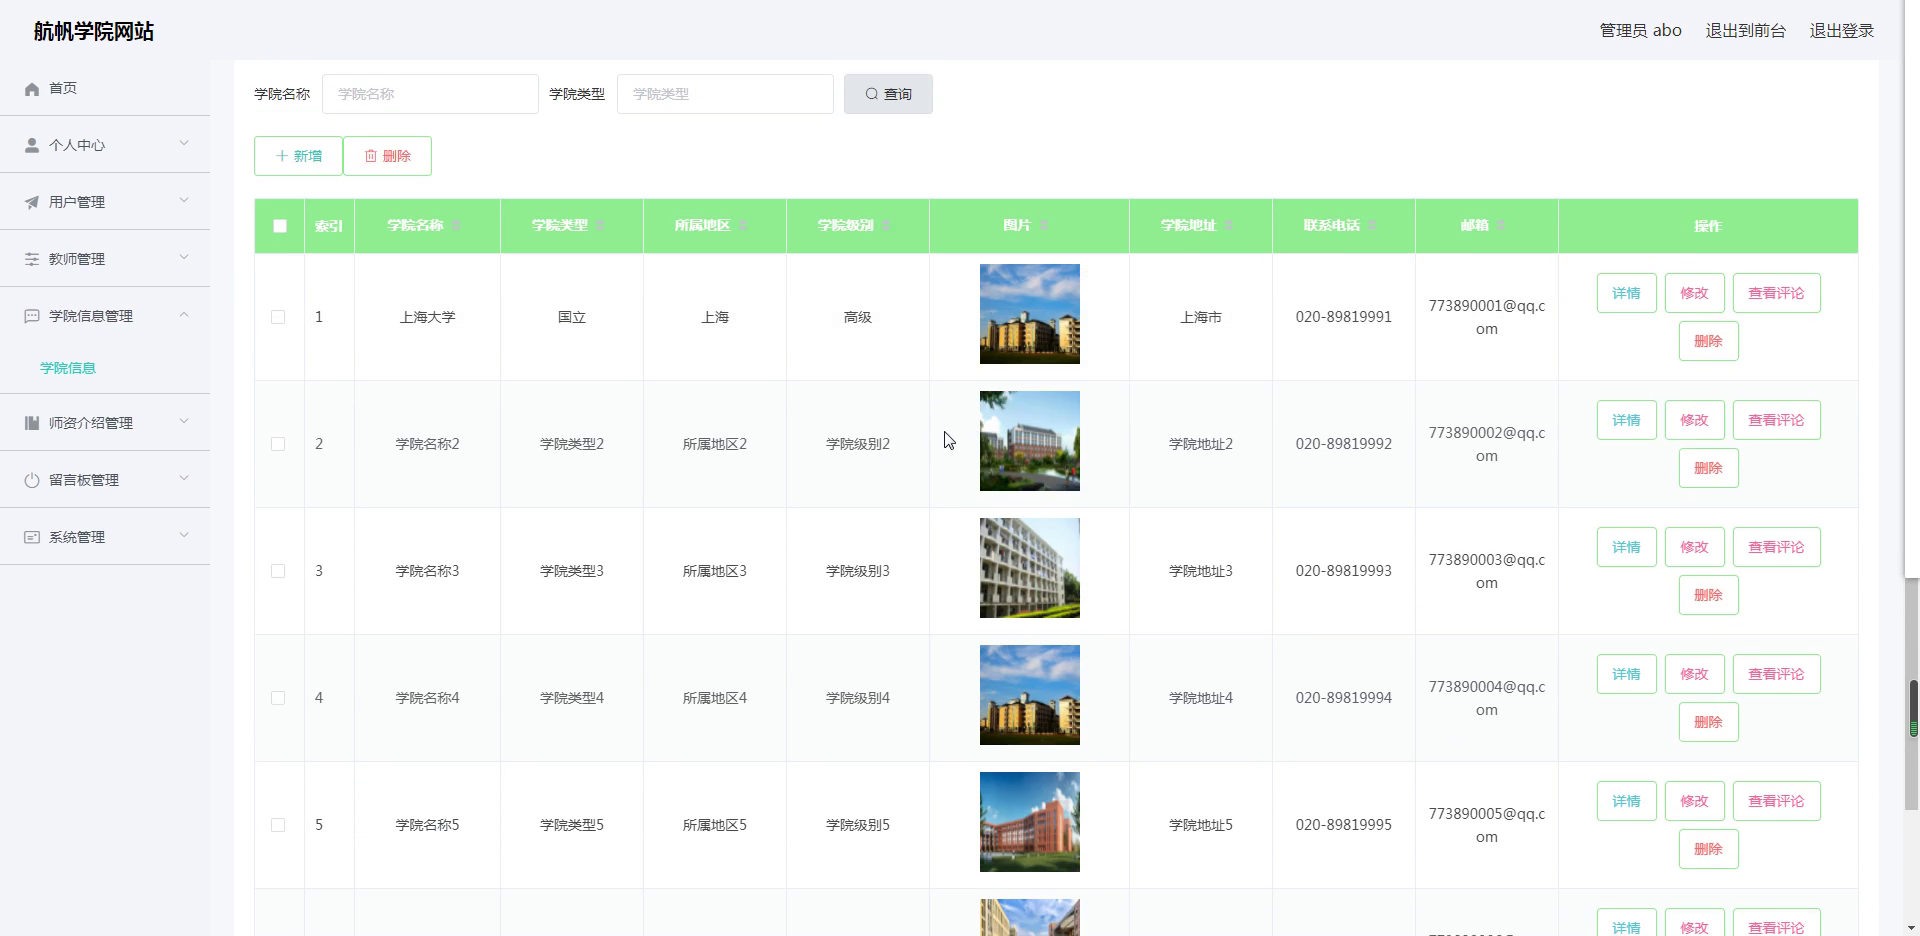The height and width of the screenshot is (936, 1920).
Task: Open 详情 for 上海大学
Action: point(1626,293)
